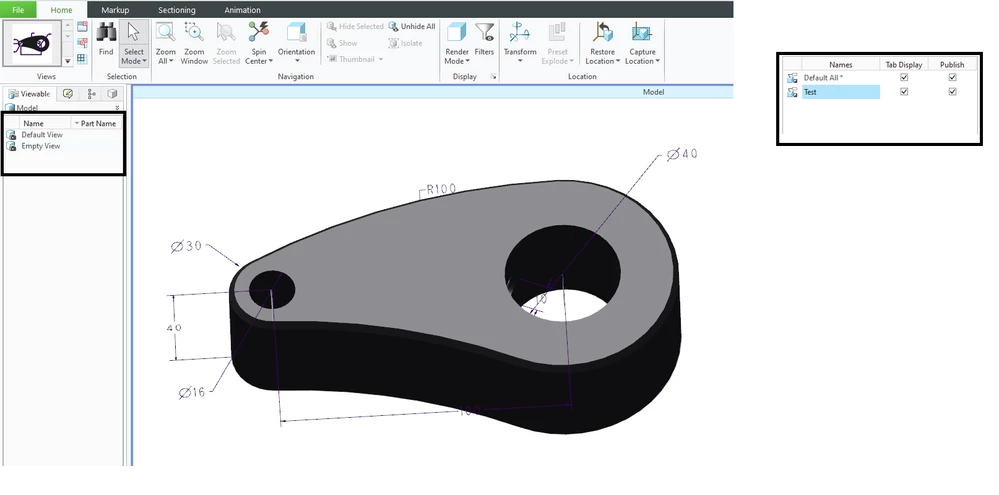999x495 pixels.
Task: Click the Find binoculars icon
Action: pos(106,32)
